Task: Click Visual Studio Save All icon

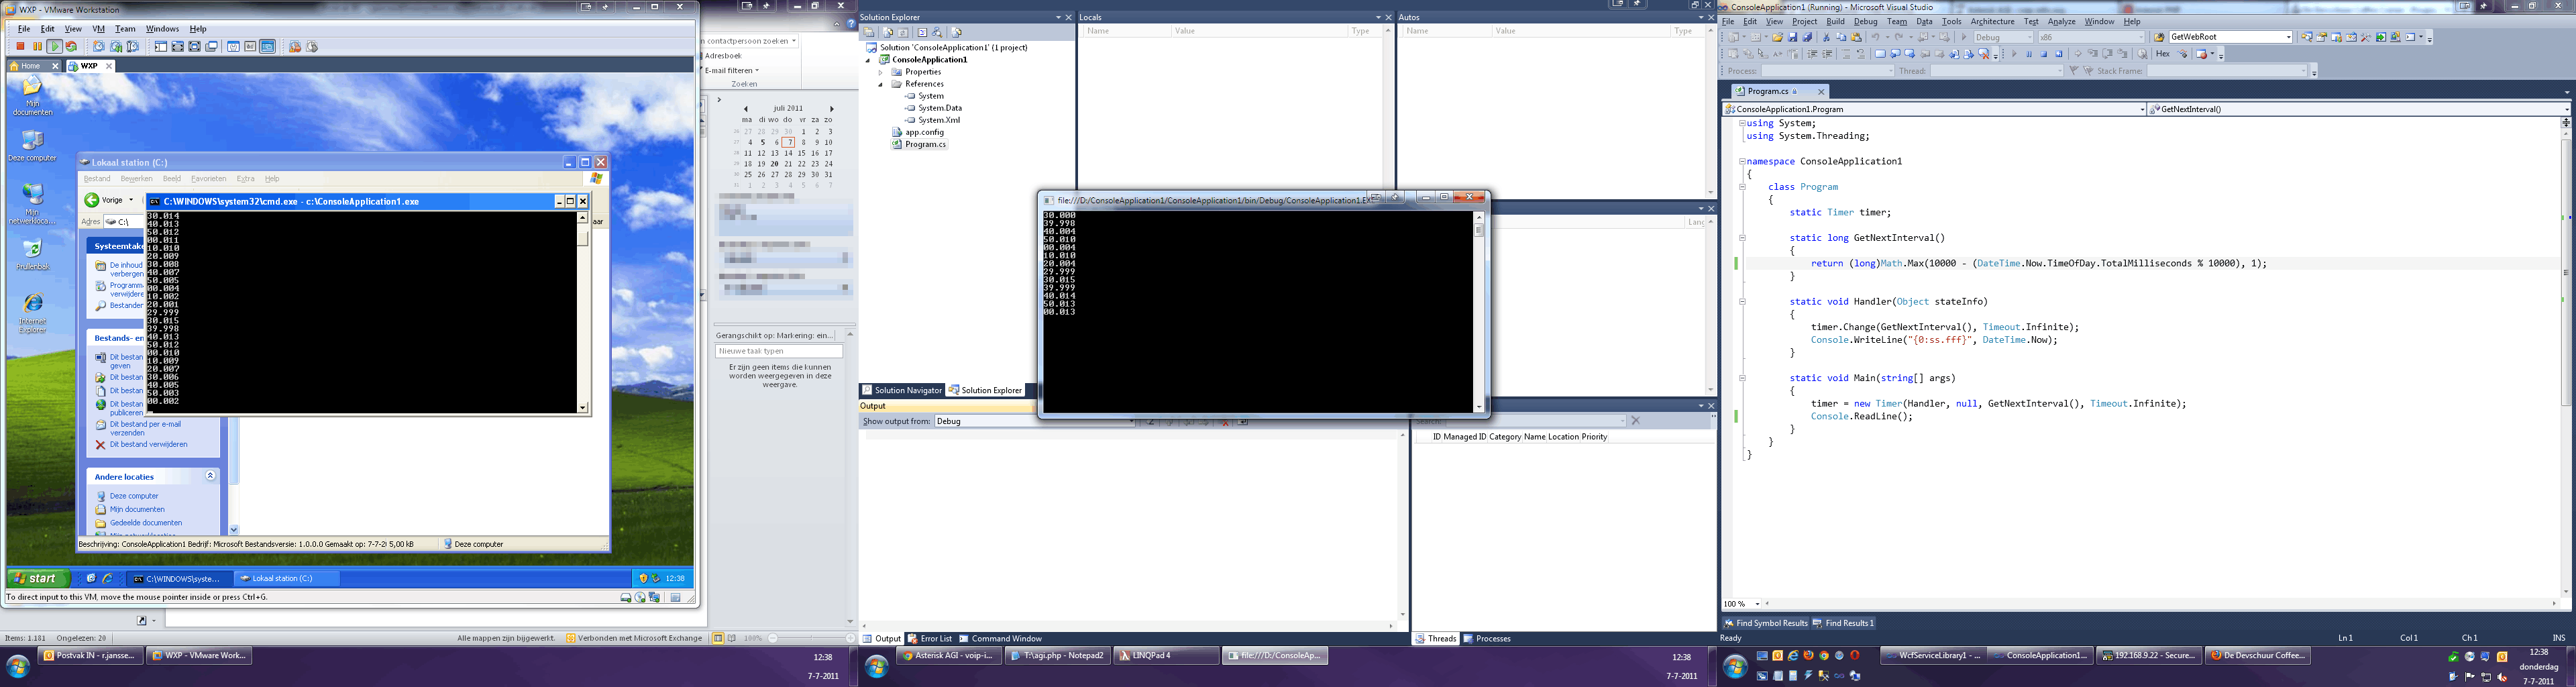Action: pos(1808,37)
